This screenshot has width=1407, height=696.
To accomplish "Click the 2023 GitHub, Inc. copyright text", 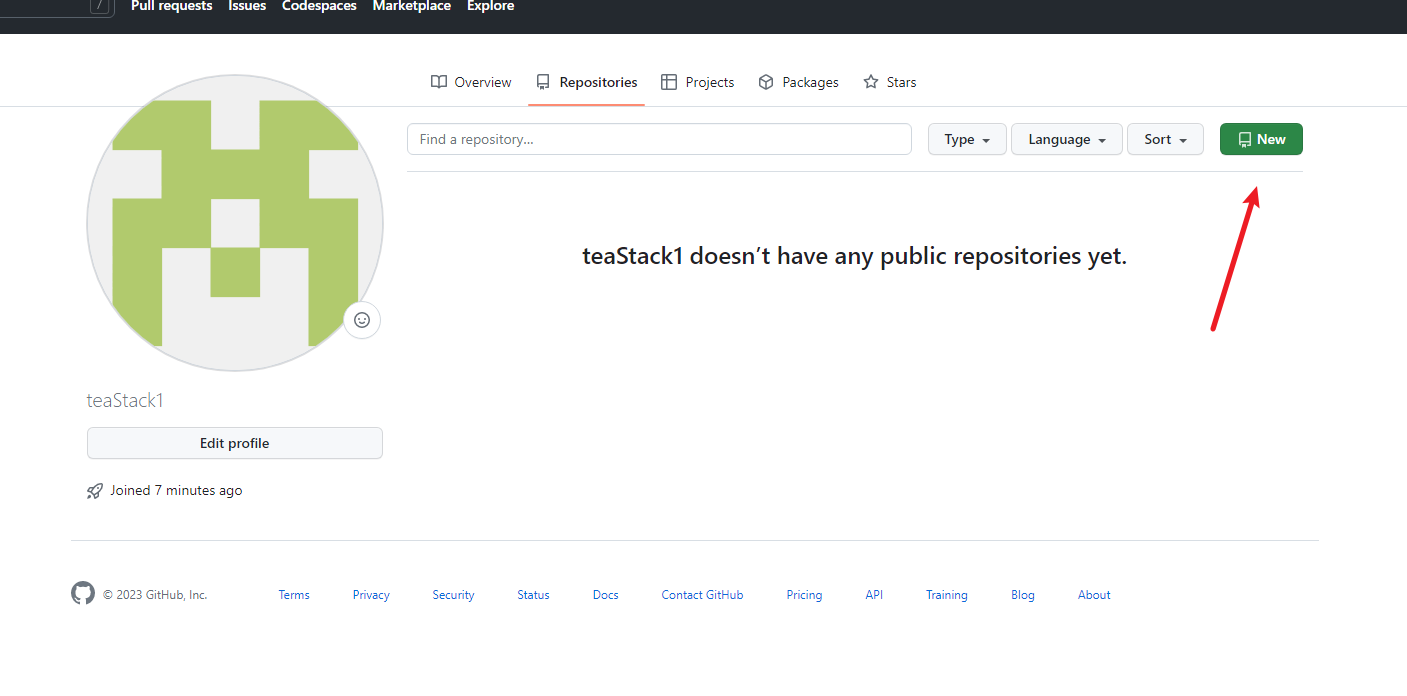I will (x=155, y=595).
